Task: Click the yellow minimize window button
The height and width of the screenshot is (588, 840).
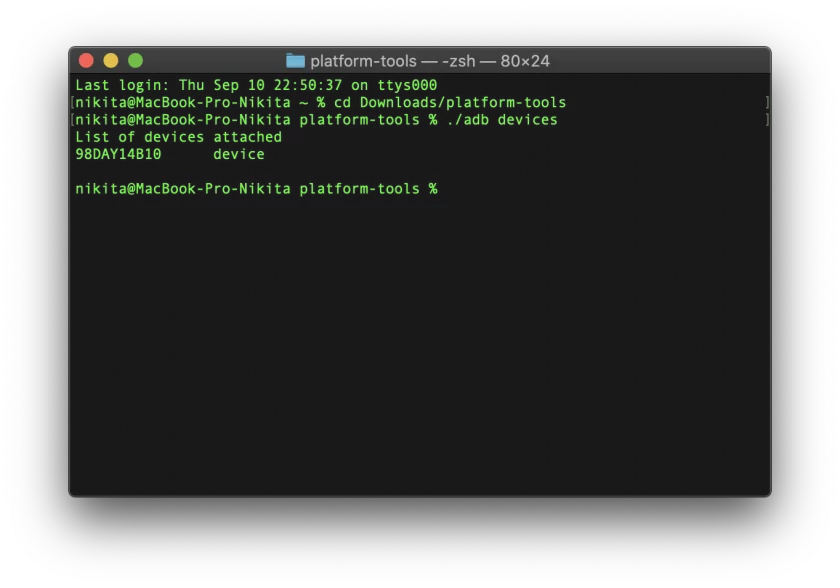Action: 111,61
